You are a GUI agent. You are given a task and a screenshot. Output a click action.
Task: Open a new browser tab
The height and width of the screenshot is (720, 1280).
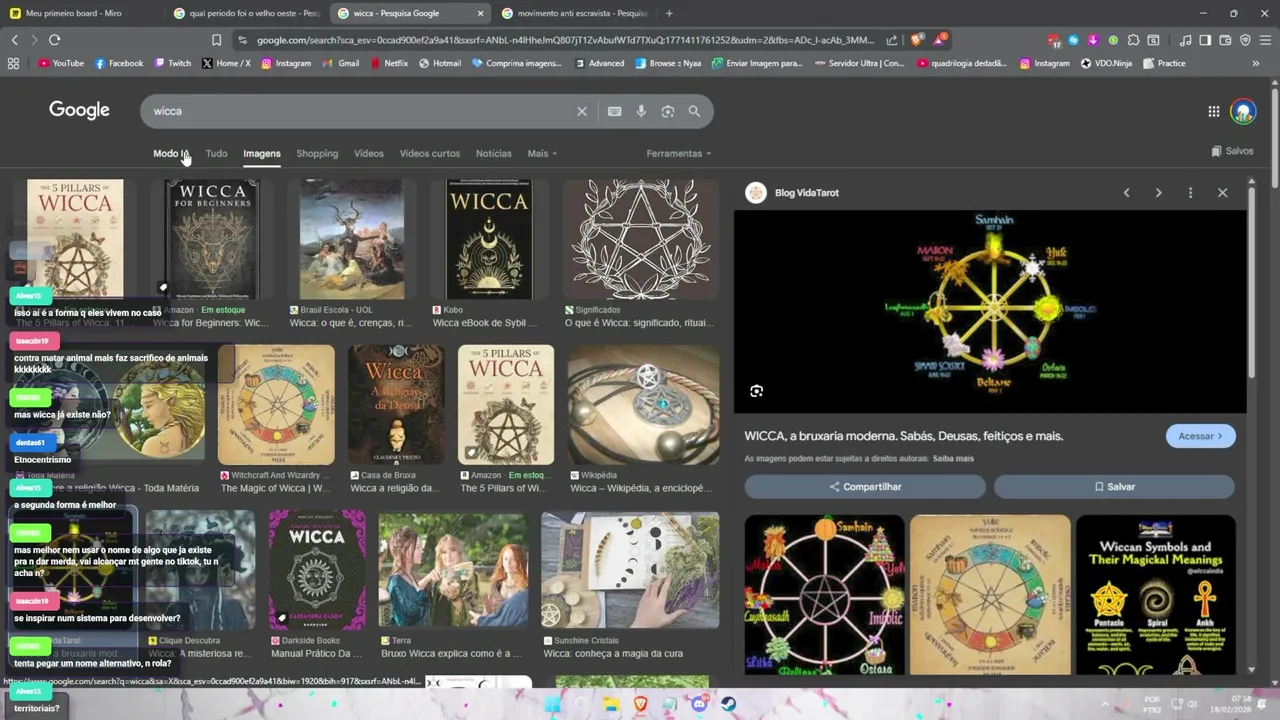[x=669, y=13]
